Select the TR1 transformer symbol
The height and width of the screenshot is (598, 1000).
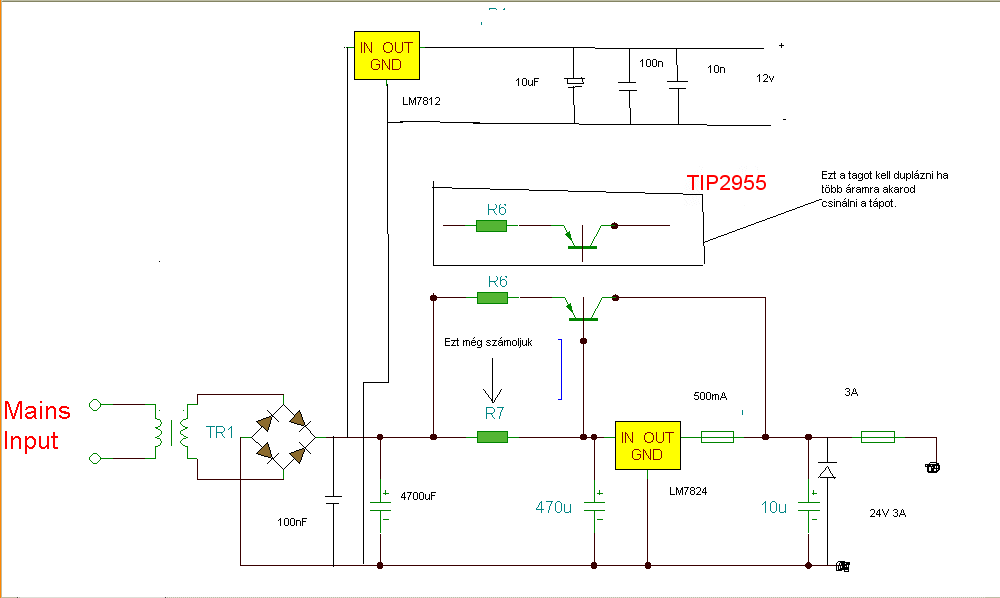(x=170, y=432)
